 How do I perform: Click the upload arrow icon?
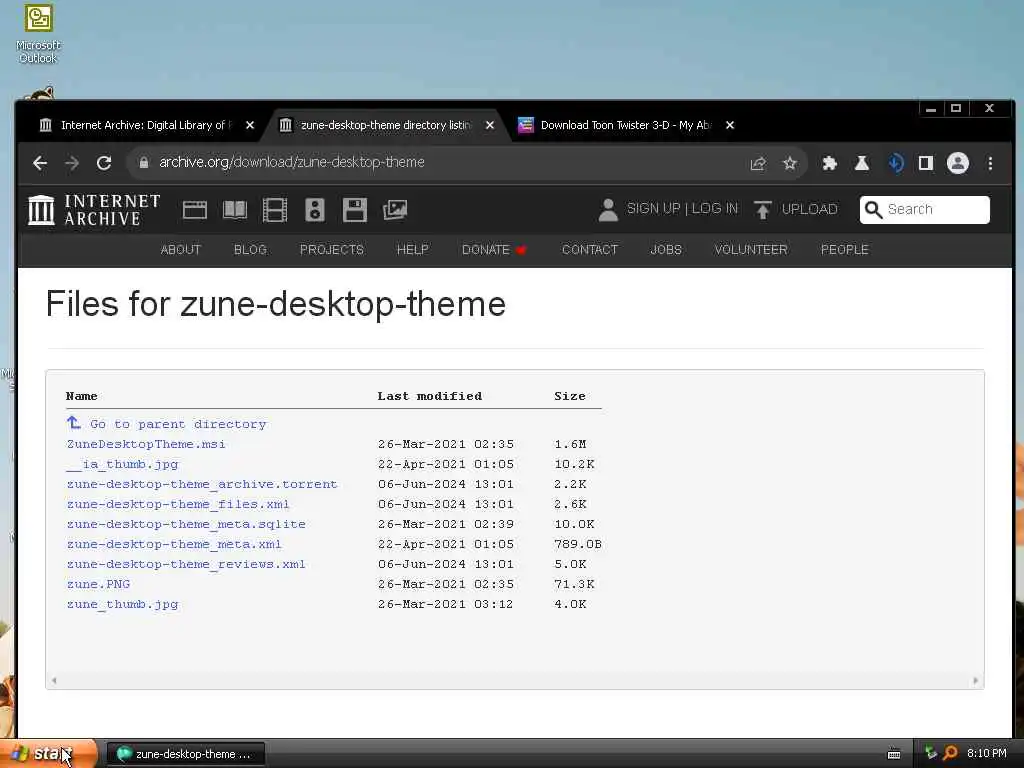click(x=762, y=210)
